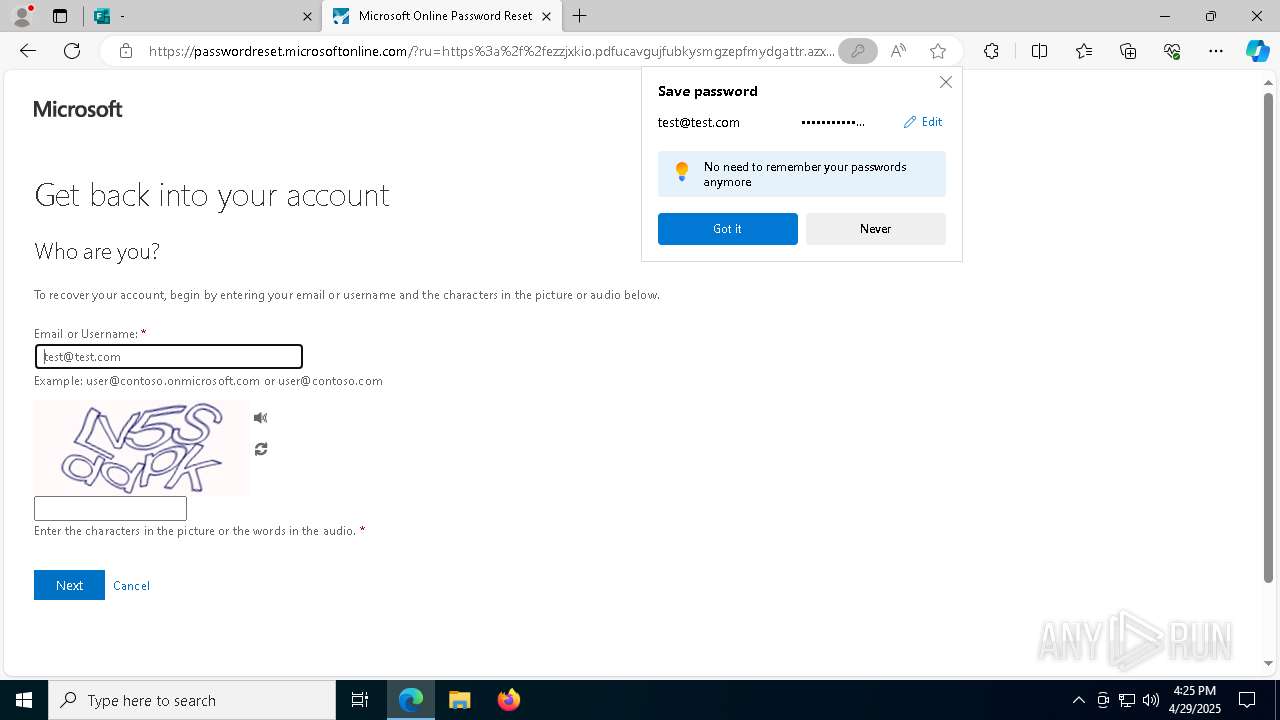Open volume control in tray
The image size is (1280, 720).
coord(1151,700)
